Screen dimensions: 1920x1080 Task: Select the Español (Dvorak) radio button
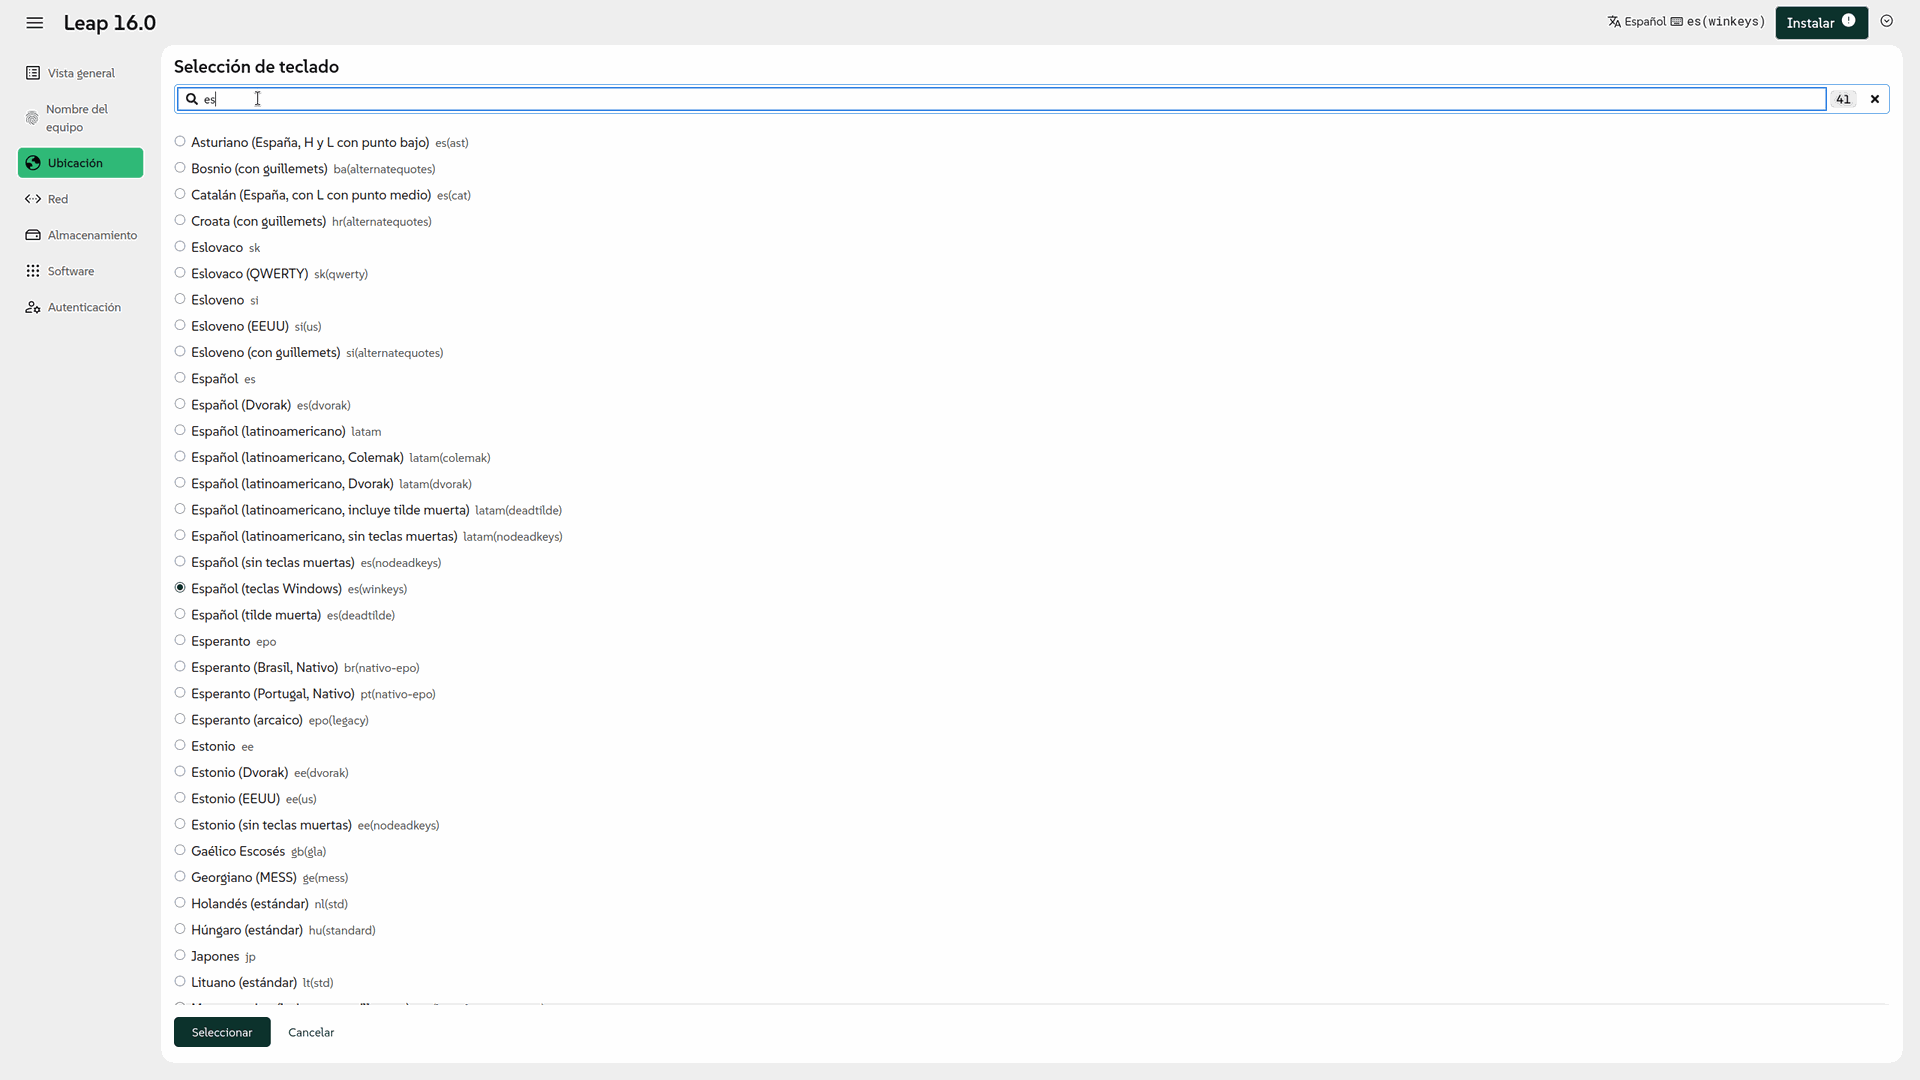coord(180,404)
